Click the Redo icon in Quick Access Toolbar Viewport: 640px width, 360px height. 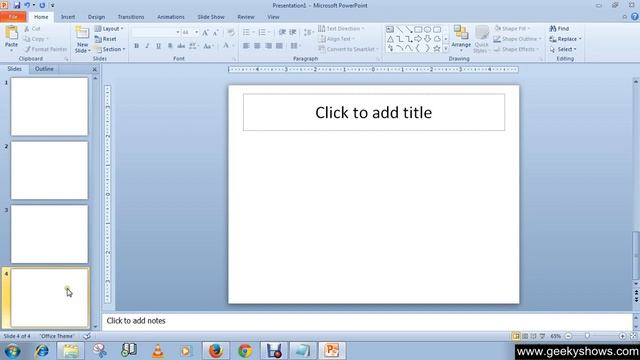42,5
